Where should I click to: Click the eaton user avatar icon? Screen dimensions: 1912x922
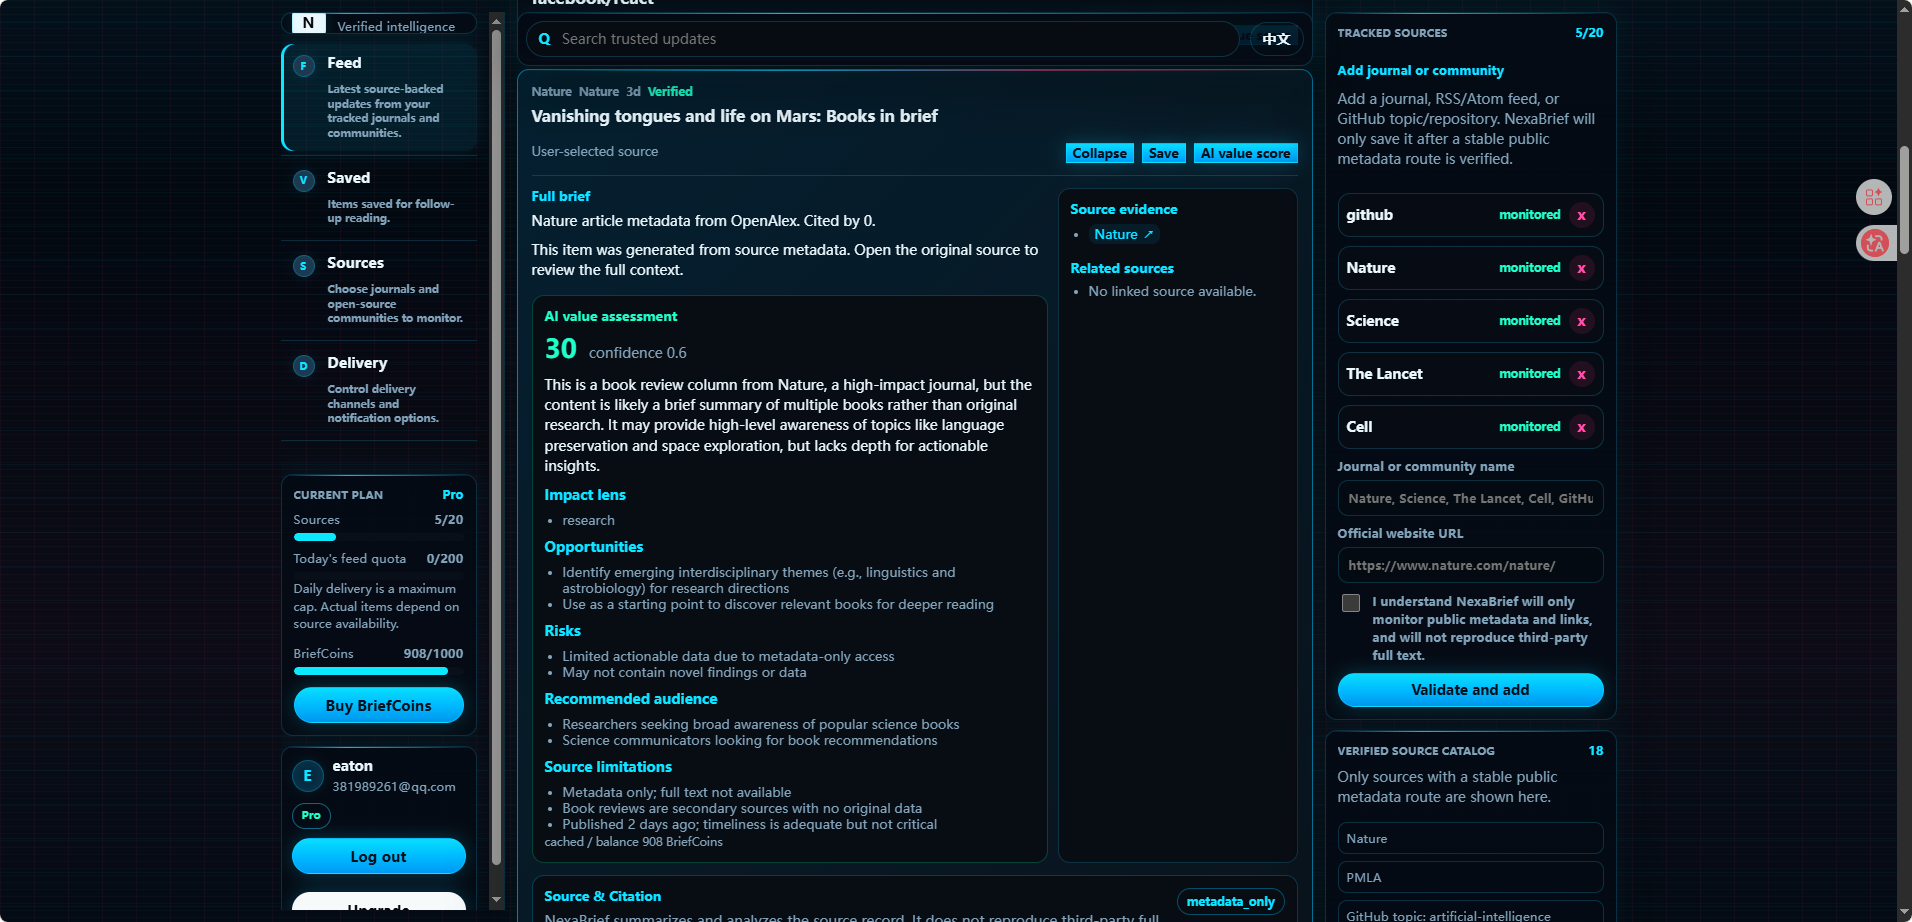(308, 776)
